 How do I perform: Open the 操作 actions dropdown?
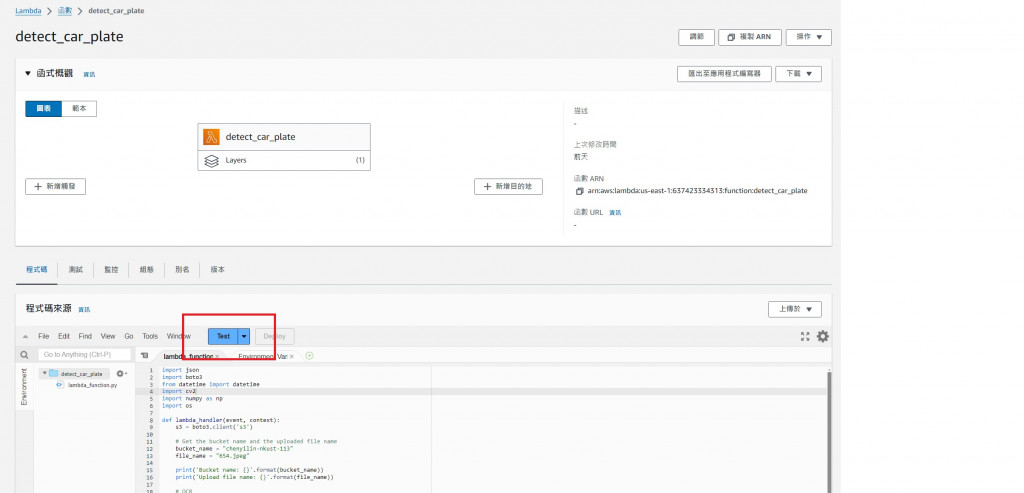point(808,37)
